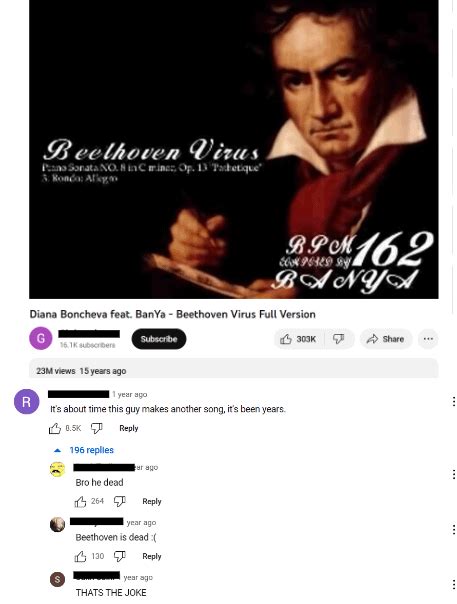Dislike the Beethoven Virus video
The width and height of the screenshot is (457, 604).
pyautogui.click(x=339, y=339)
